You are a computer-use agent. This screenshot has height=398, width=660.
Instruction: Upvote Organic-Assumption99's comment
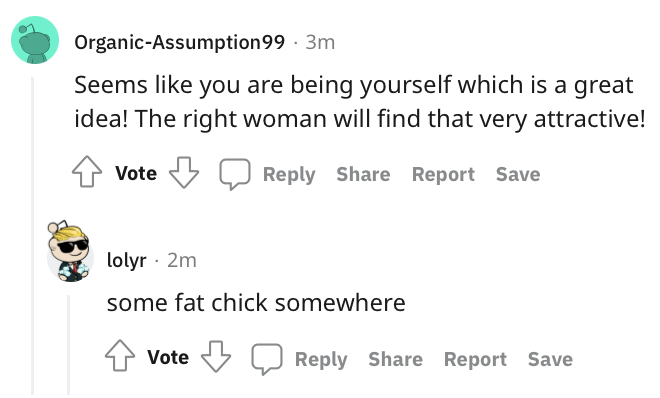coord(87,172)
